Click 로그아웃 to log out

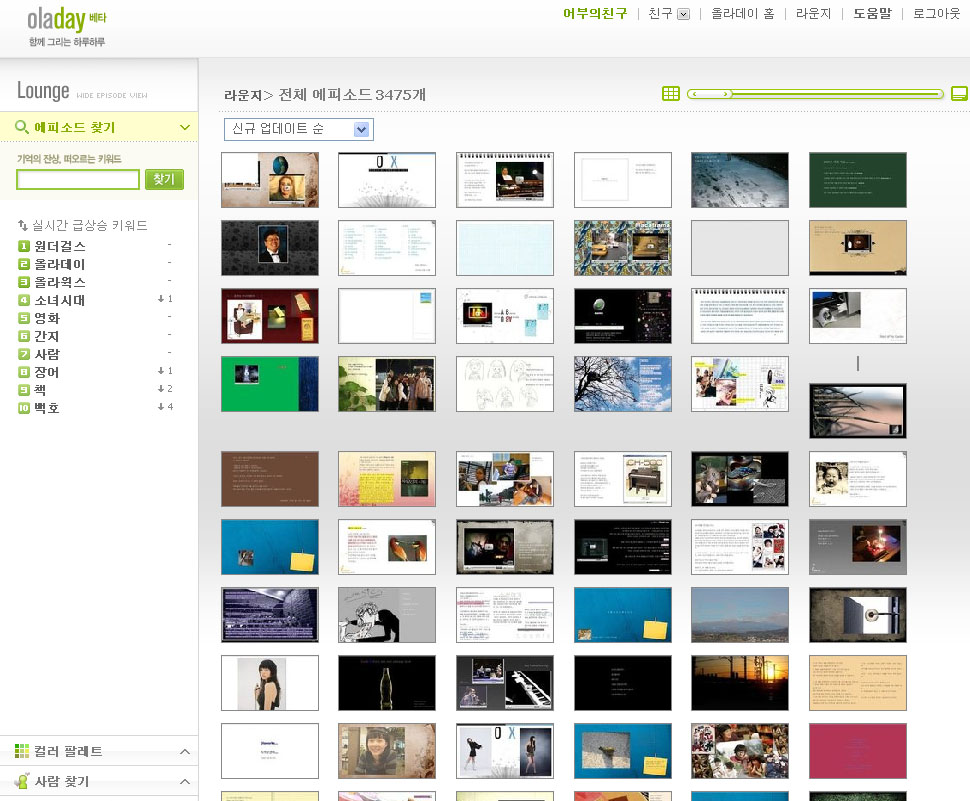[x=936, y=14]
